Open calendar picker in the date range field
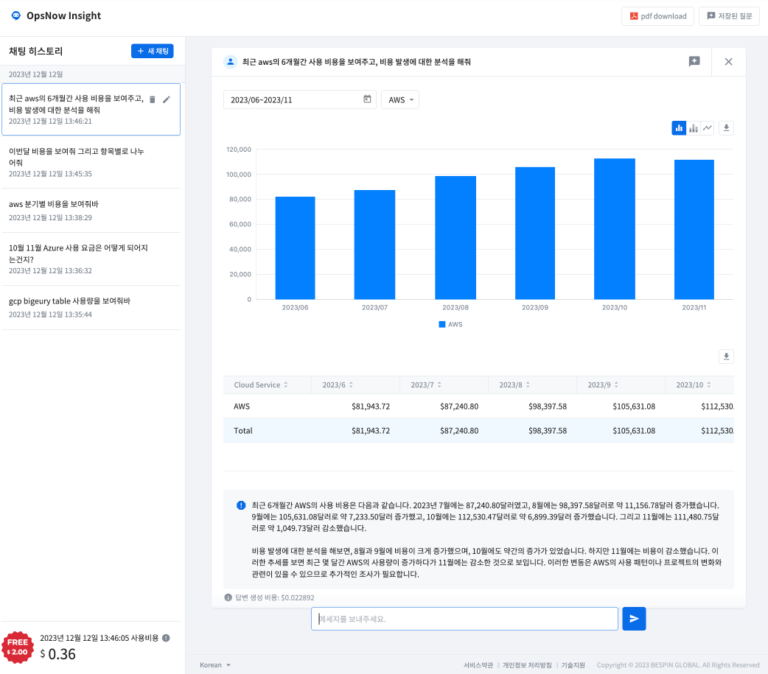Viewport: 768px width, 674px height. coord(367,100)
